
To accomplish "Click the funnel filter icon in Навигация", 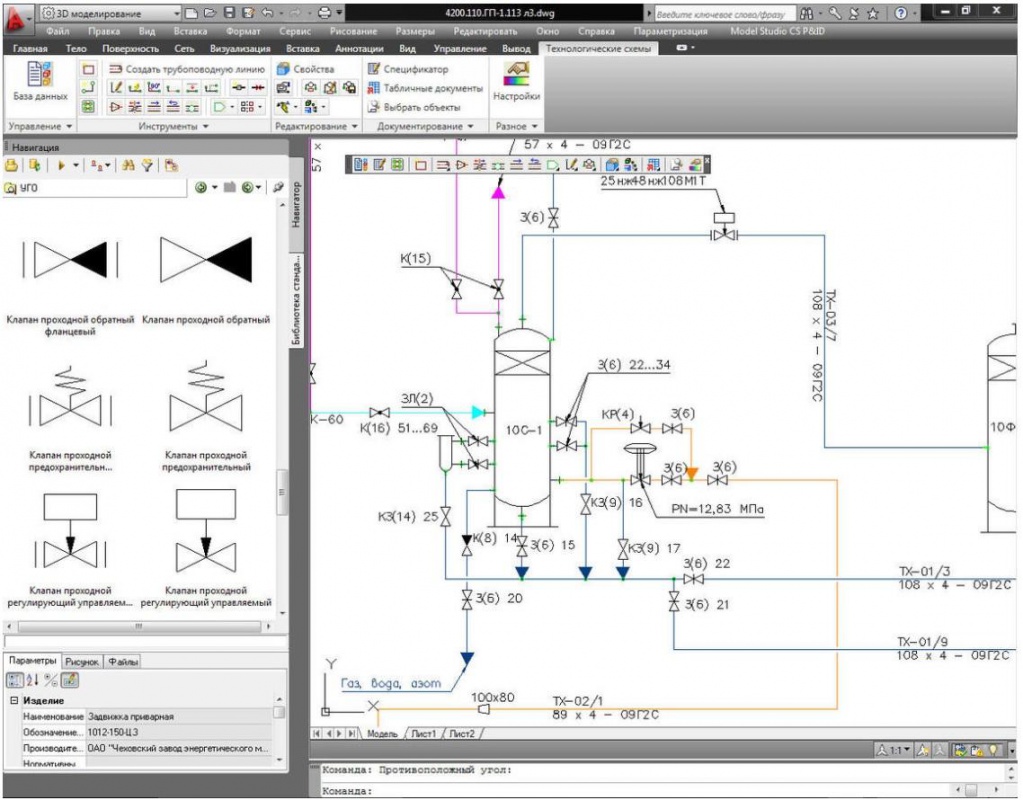I will click(x=147, y=166).
